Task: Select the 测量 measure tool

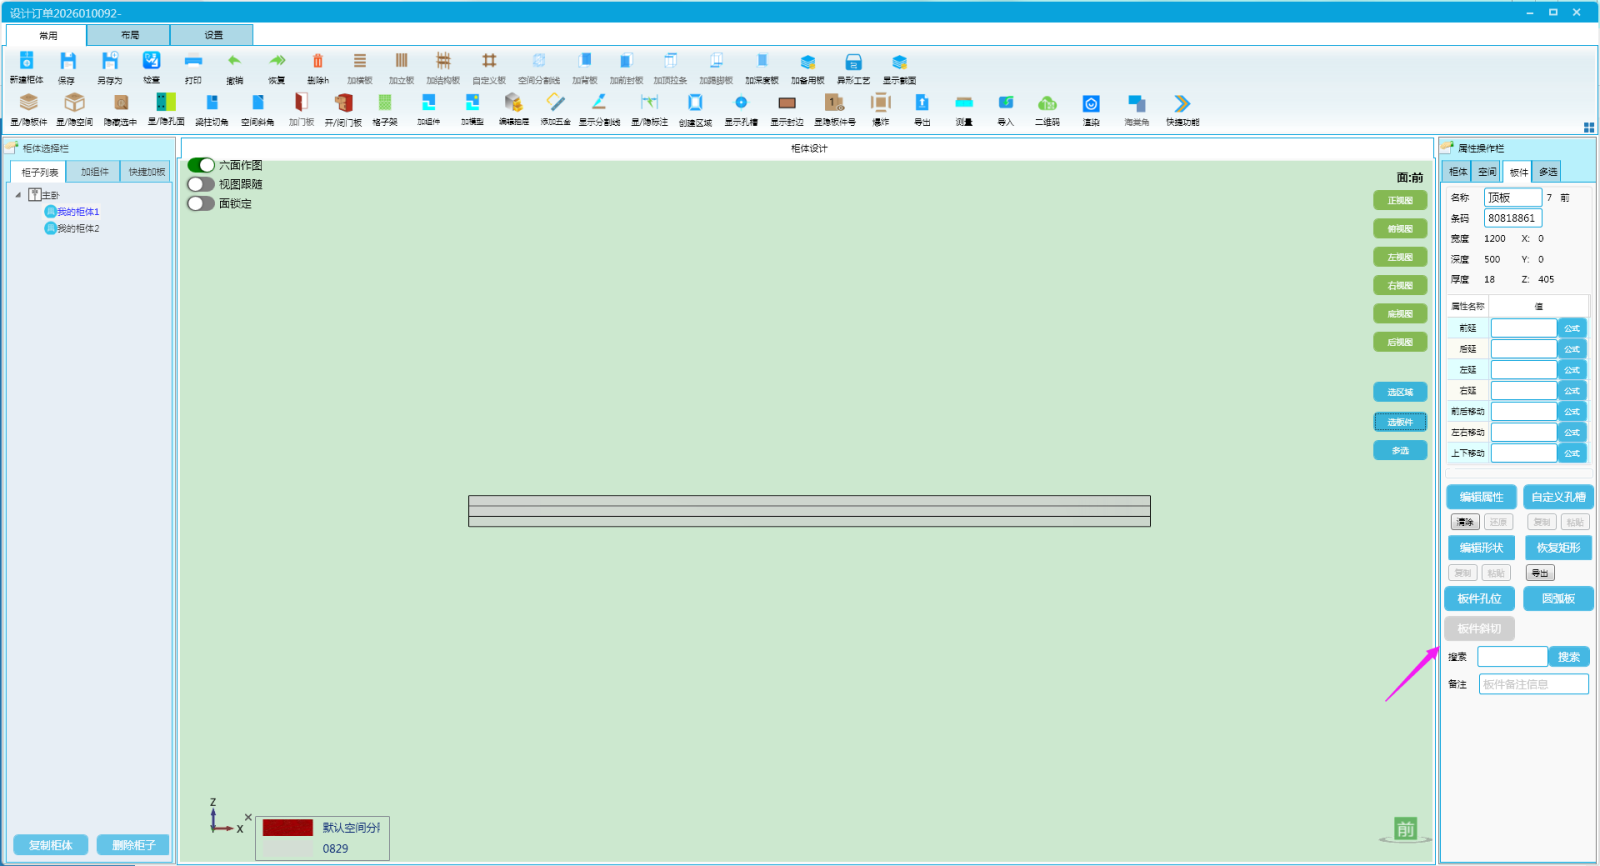Action: coord(964,103)
